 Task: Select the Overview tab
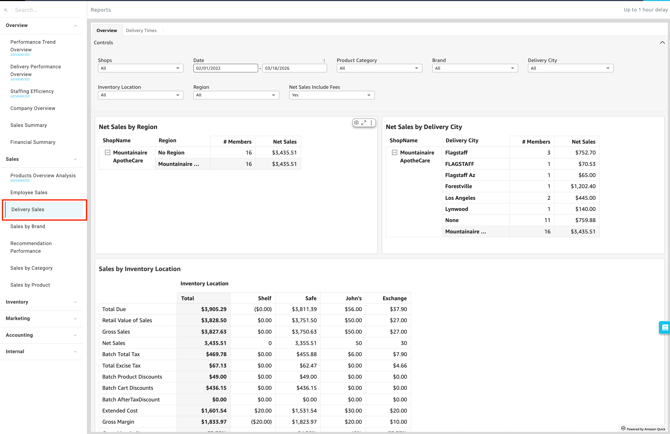pos(106,31)
